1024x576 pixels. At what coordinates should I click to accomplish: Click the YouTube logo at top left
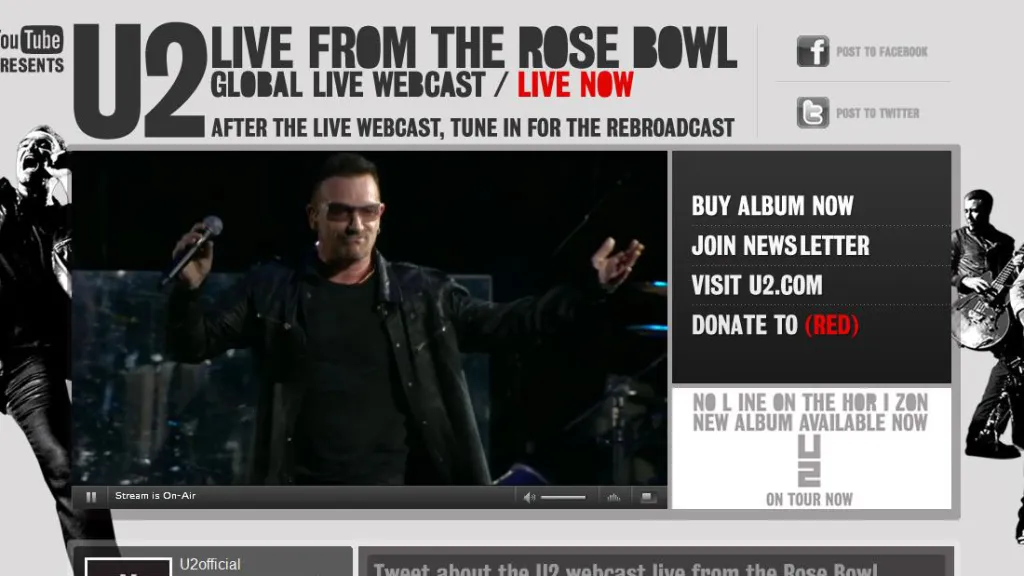pos(31,40)
